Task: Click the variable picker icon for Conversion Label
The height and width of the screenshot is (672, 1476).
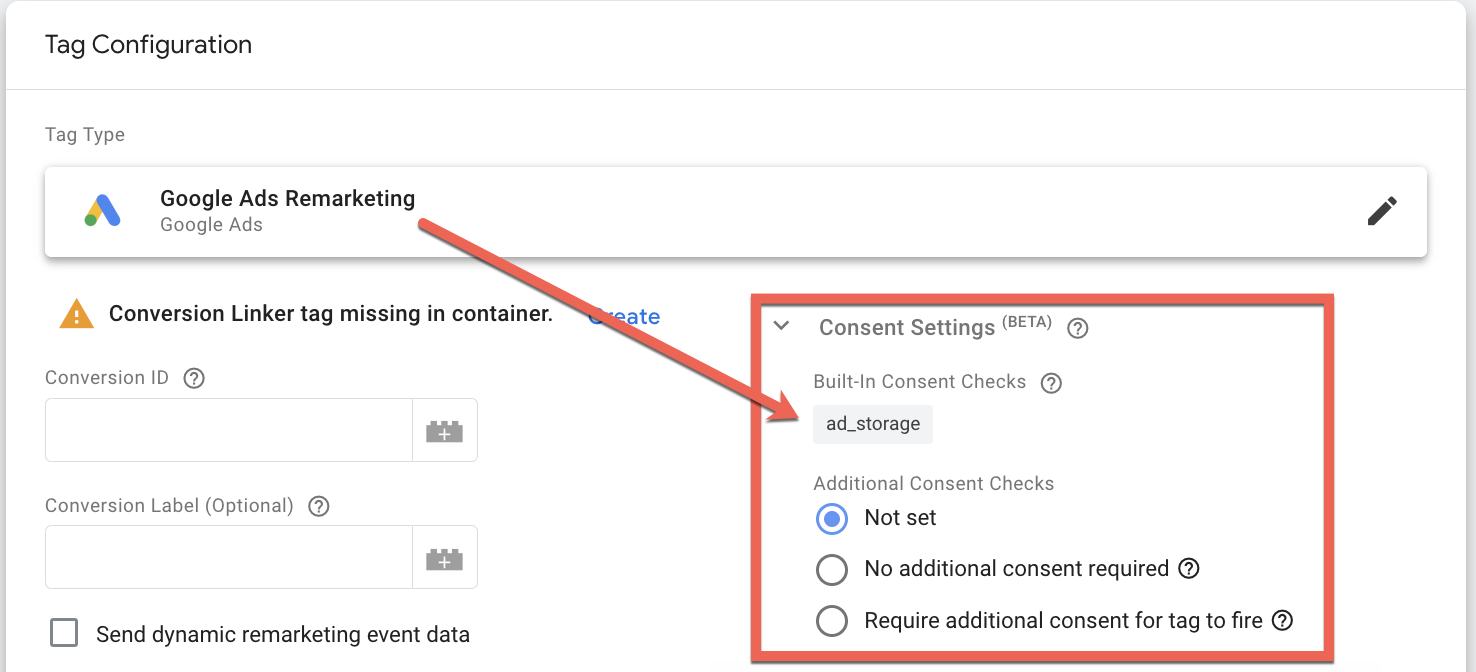Action: point(445,557)
